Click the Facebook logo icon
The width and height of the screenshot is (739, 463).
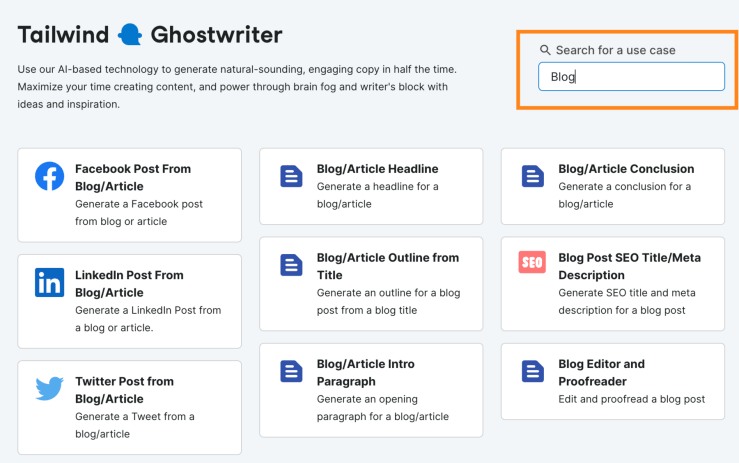(49, 177)
